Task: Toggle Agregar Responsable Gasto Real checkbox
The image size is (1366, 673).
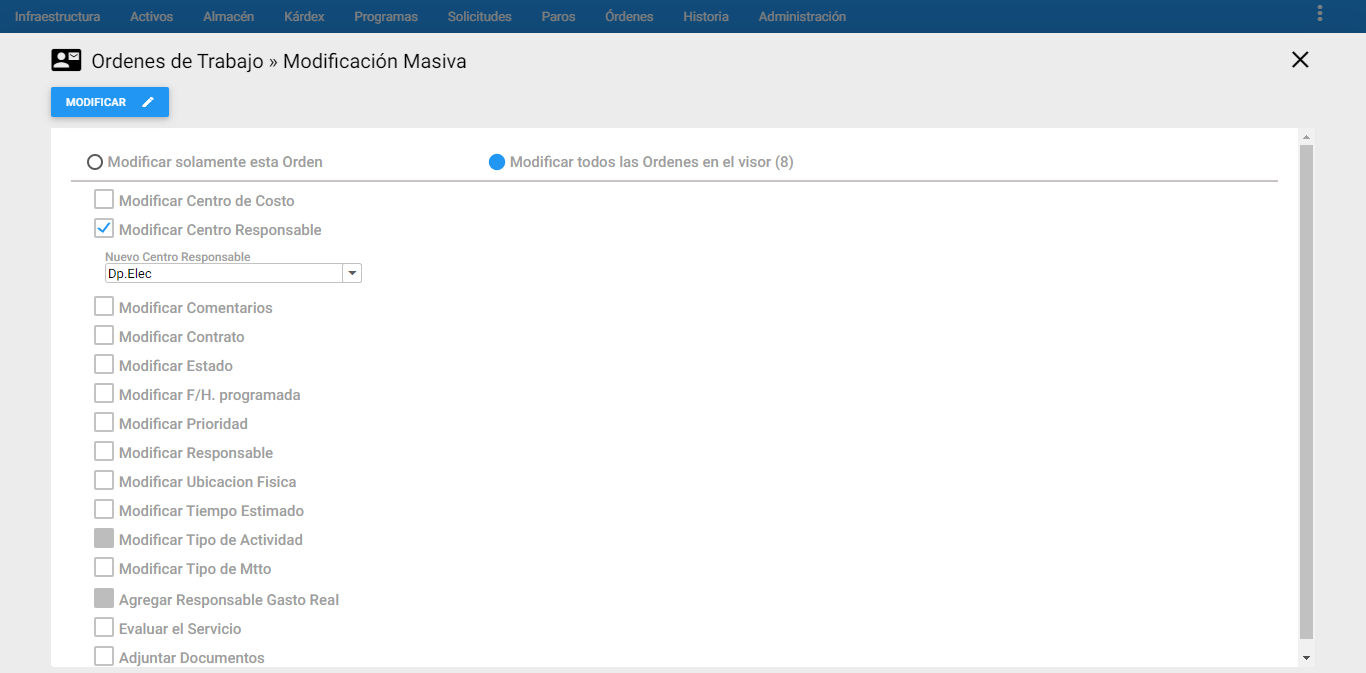Action: [x=104, y=598]
